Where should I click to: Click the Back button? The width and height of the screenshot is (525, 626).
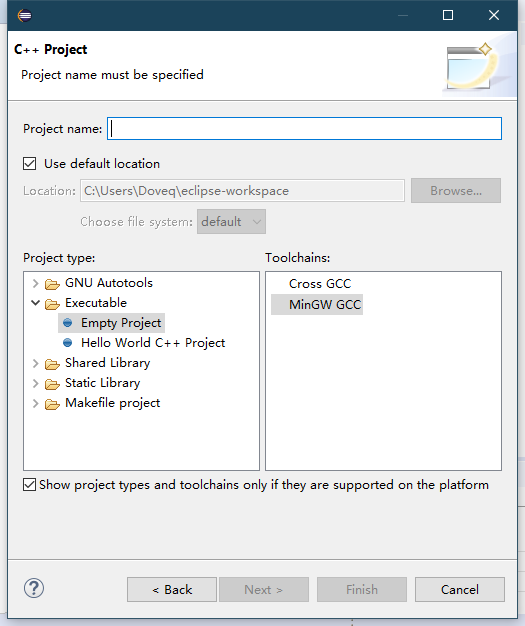(172, 589)
